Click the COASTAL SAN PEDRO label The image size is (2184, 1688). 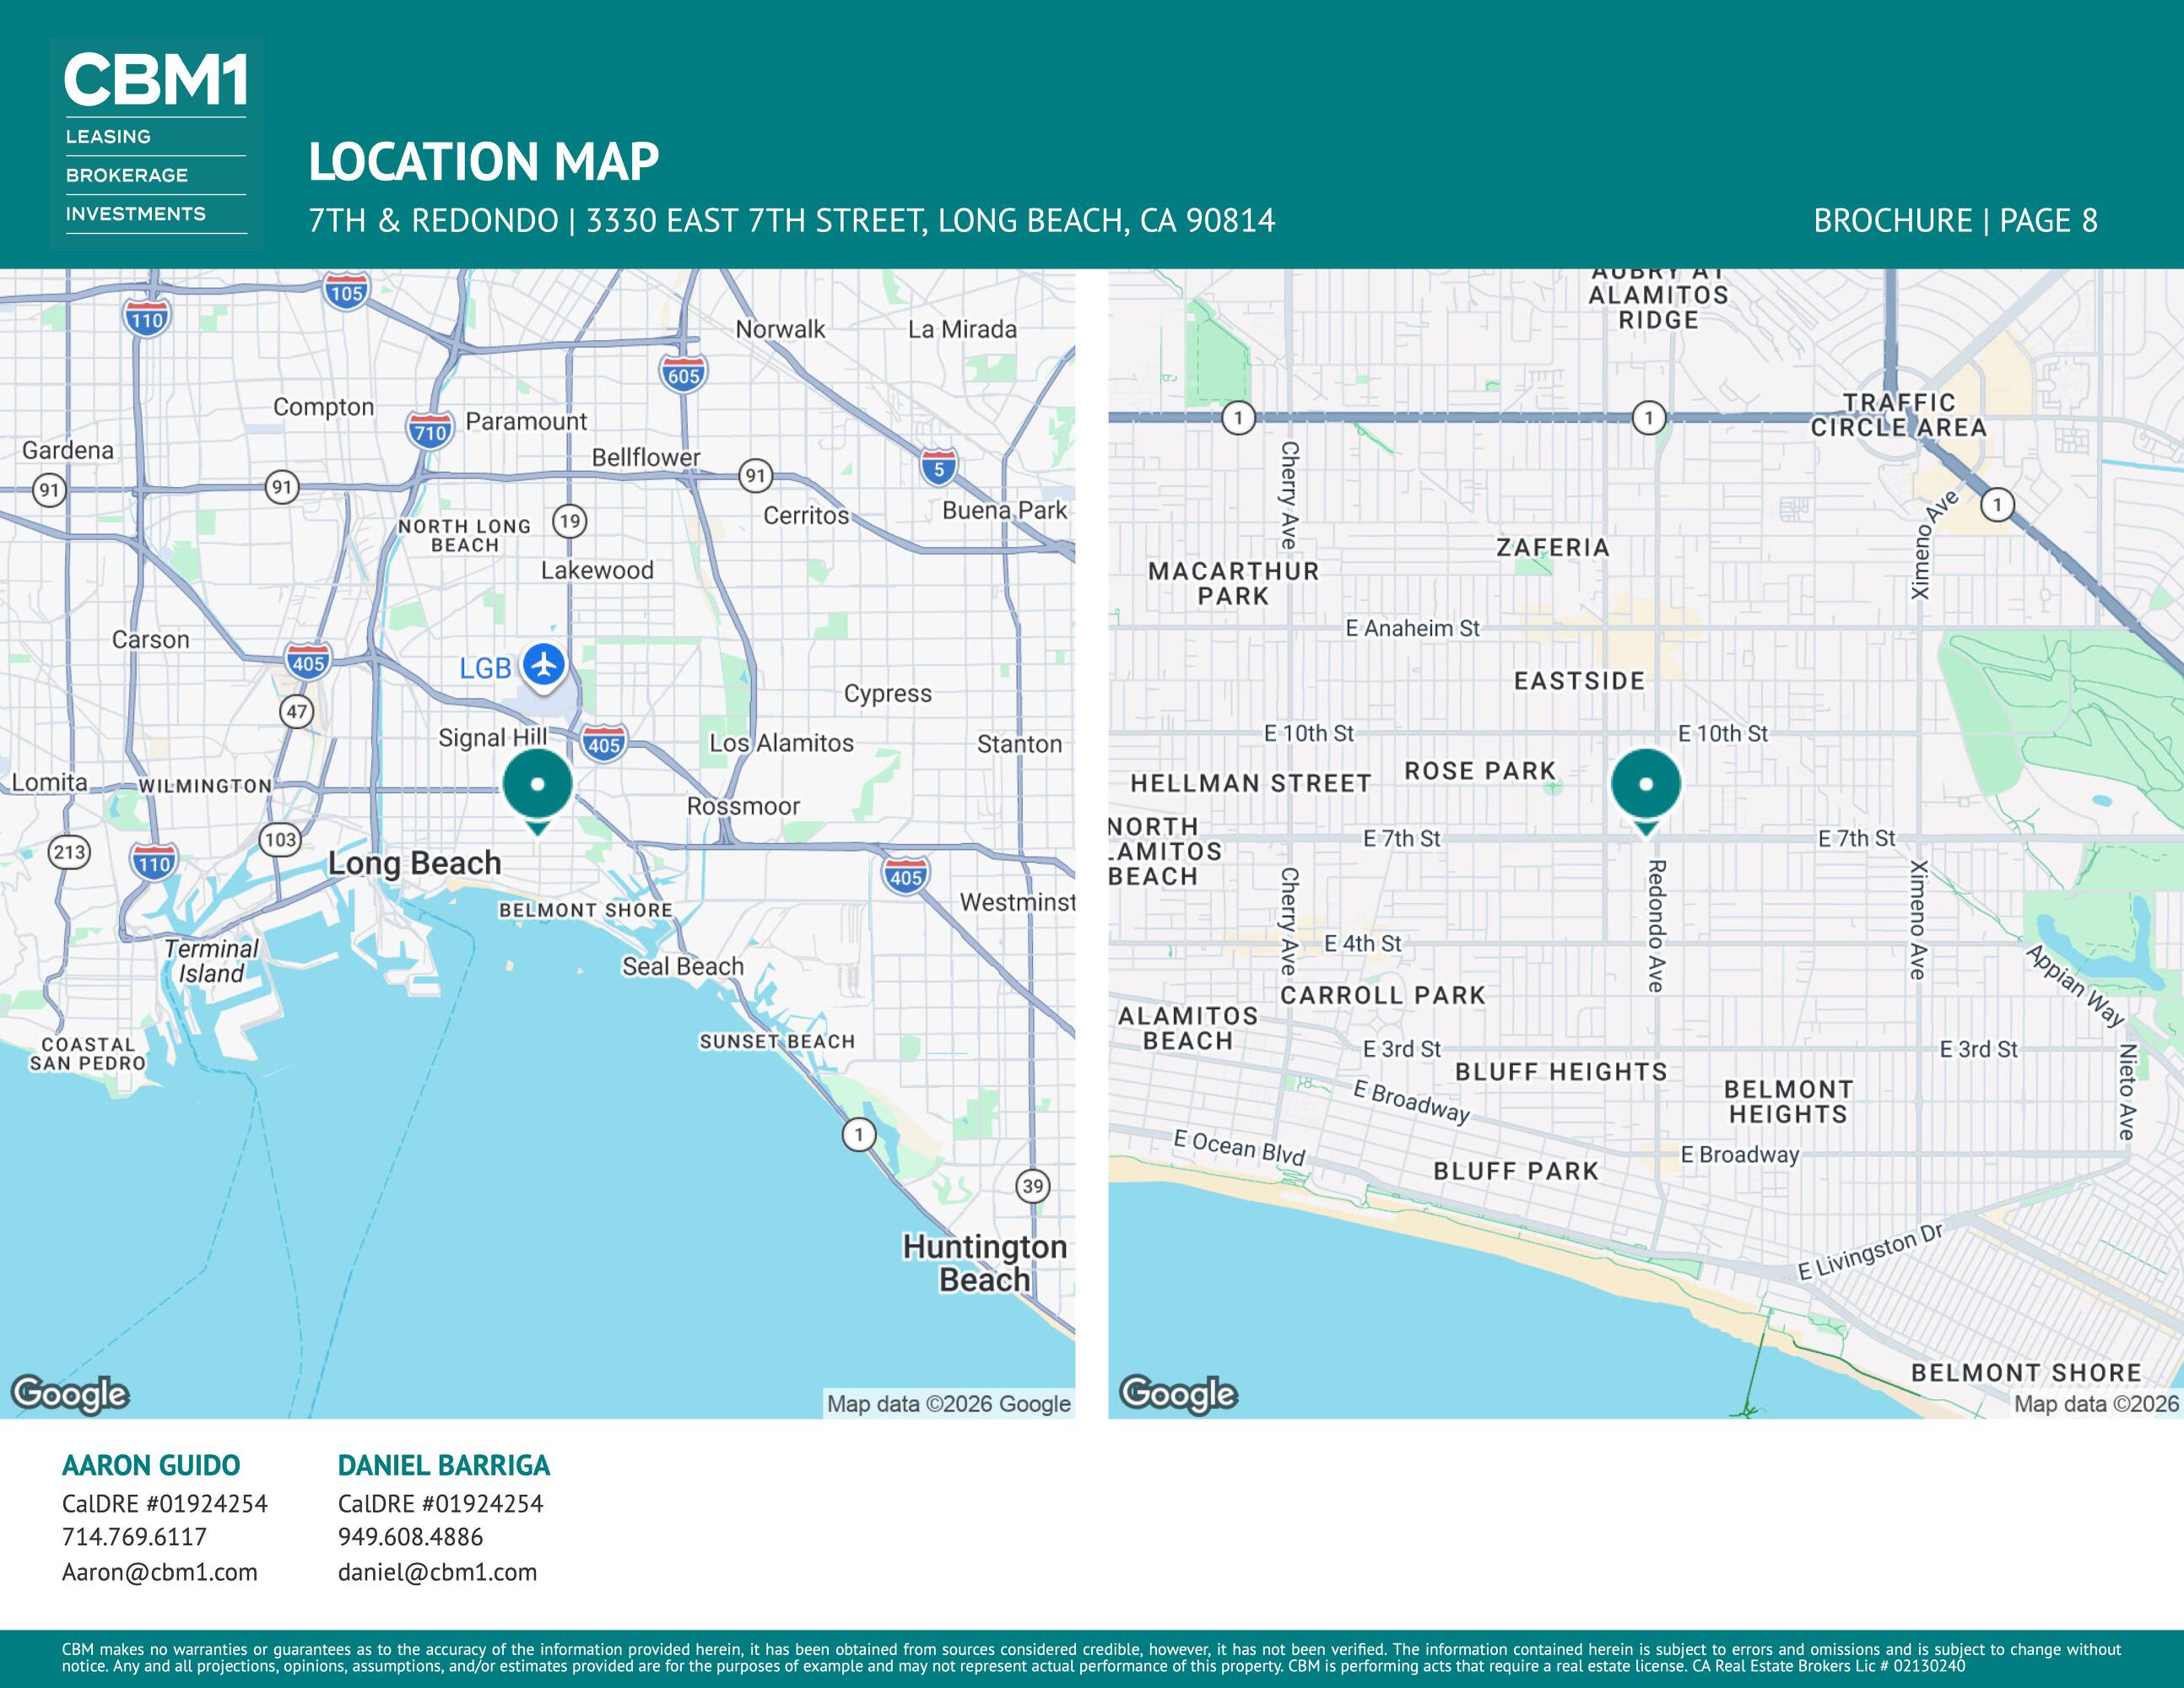[88, 1054]
